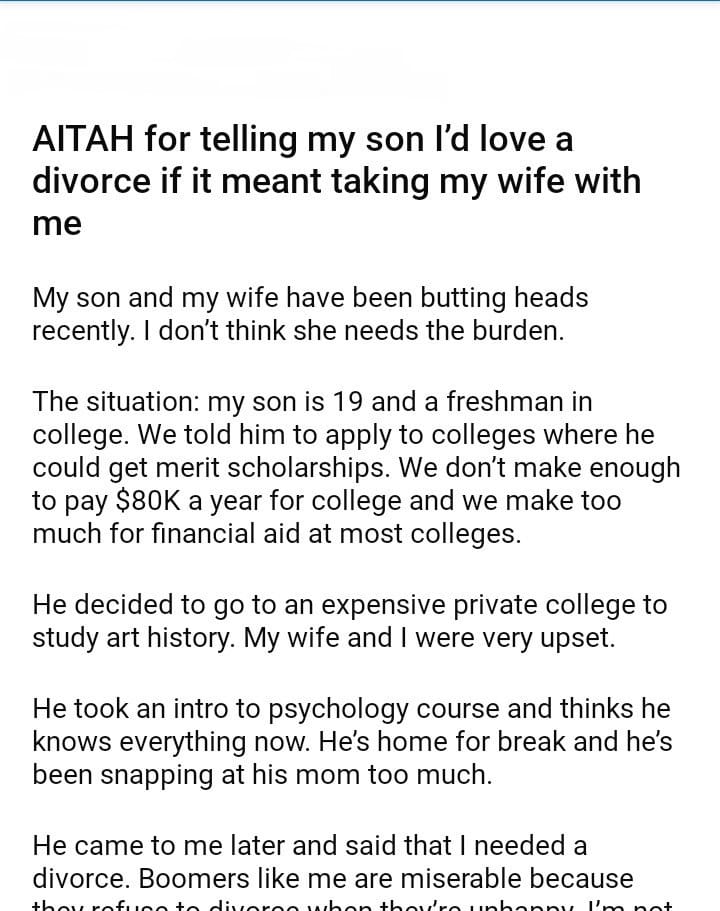Click the word AITAH in the title

click(x=84, y=140)
